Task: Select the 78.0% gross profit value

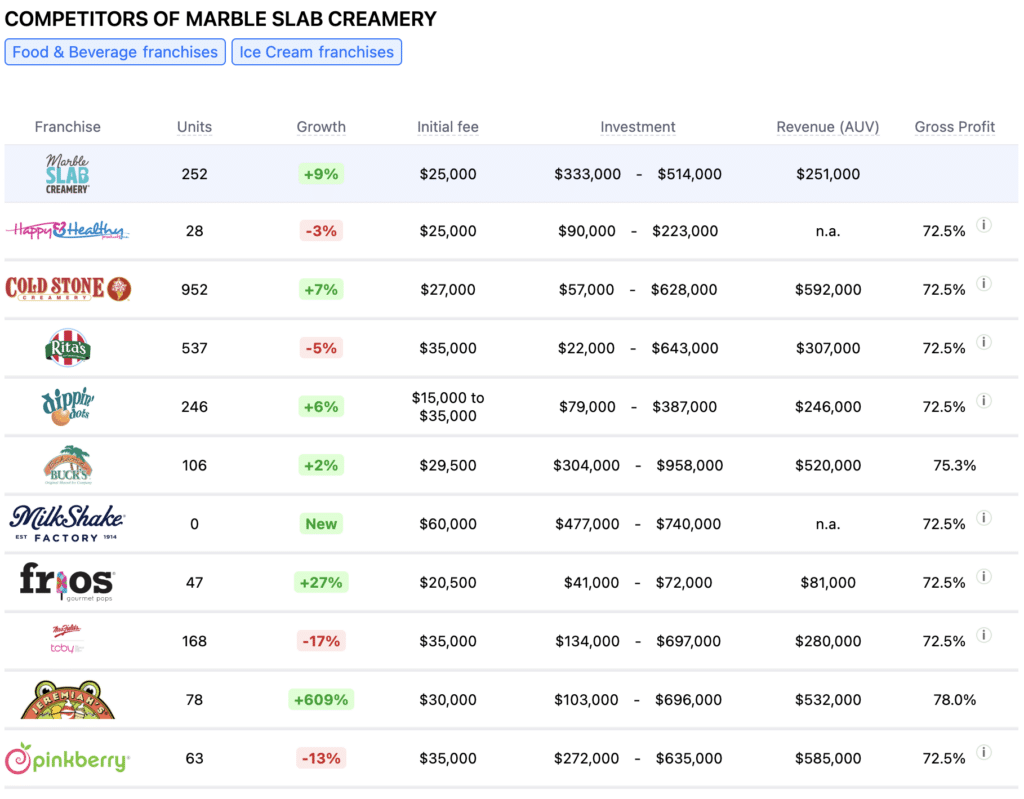Action: pos(955,700)
